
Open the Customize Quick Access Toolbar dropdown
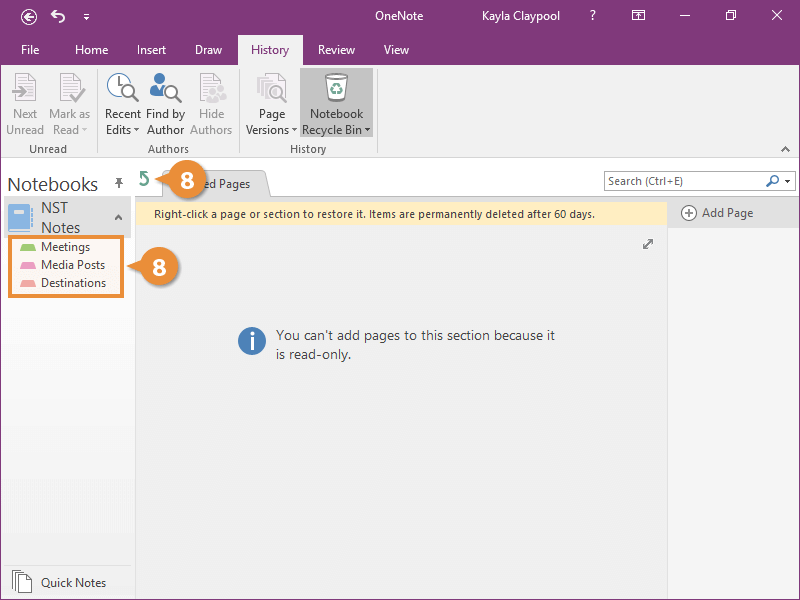(86, 17)
